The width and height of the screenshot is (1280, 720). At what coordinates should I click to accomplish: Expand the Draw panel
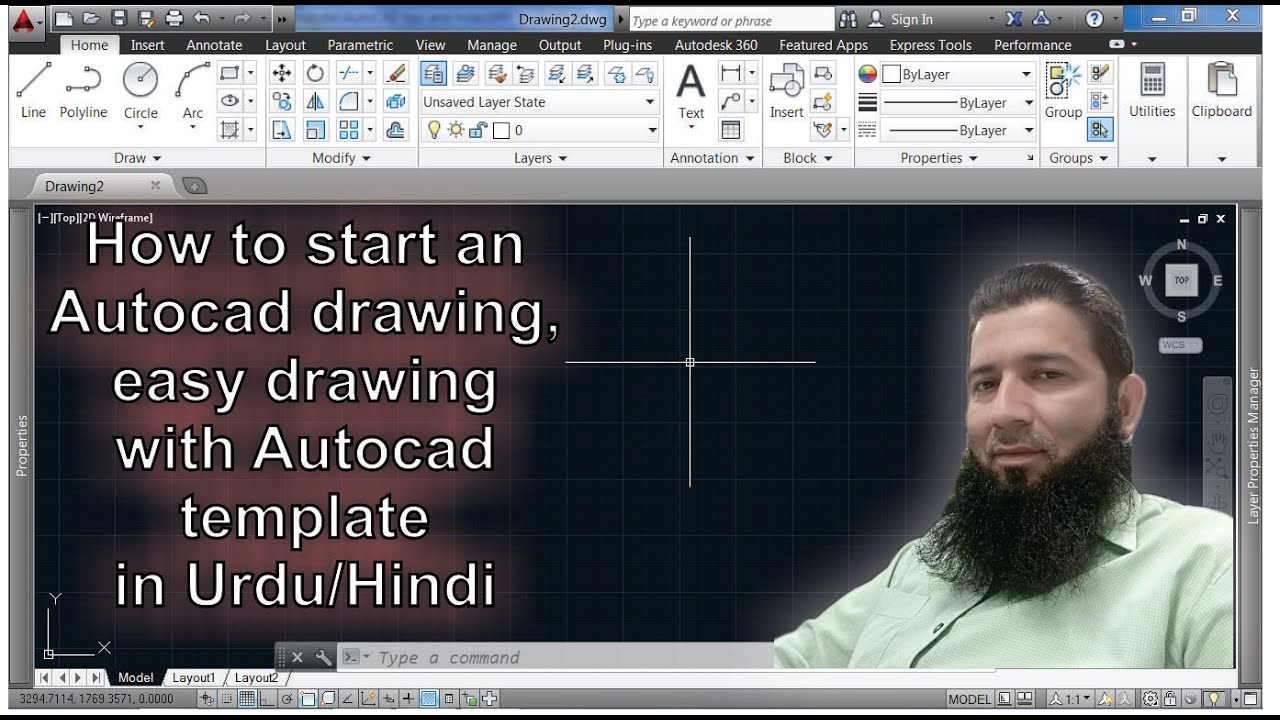138,158
